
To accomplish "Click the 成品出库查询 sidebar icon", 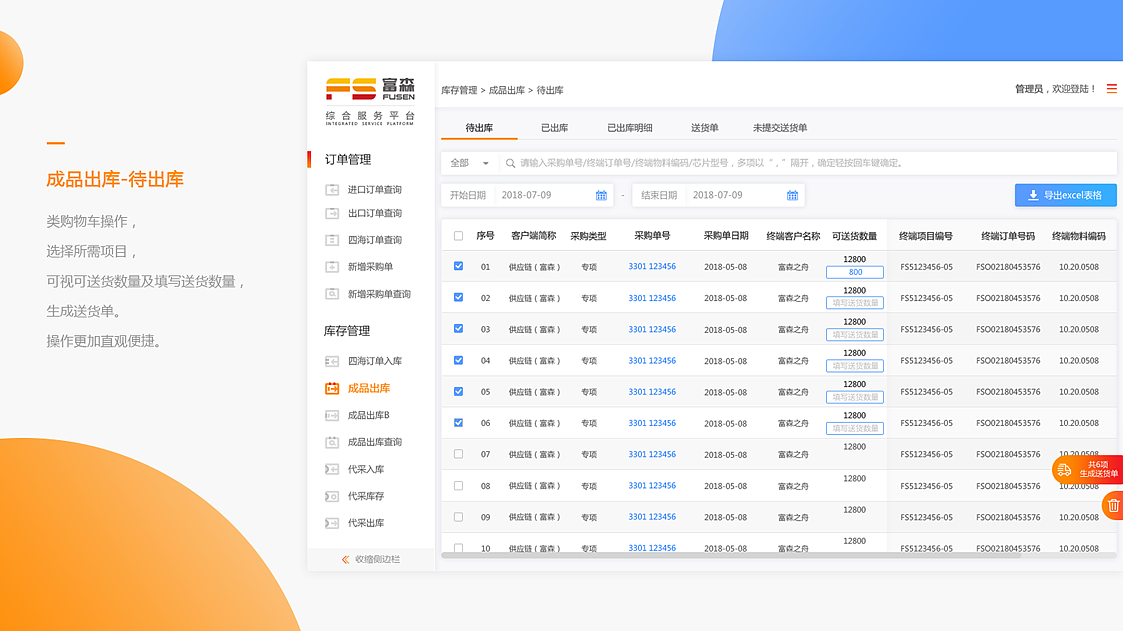I will click(332, 443).
